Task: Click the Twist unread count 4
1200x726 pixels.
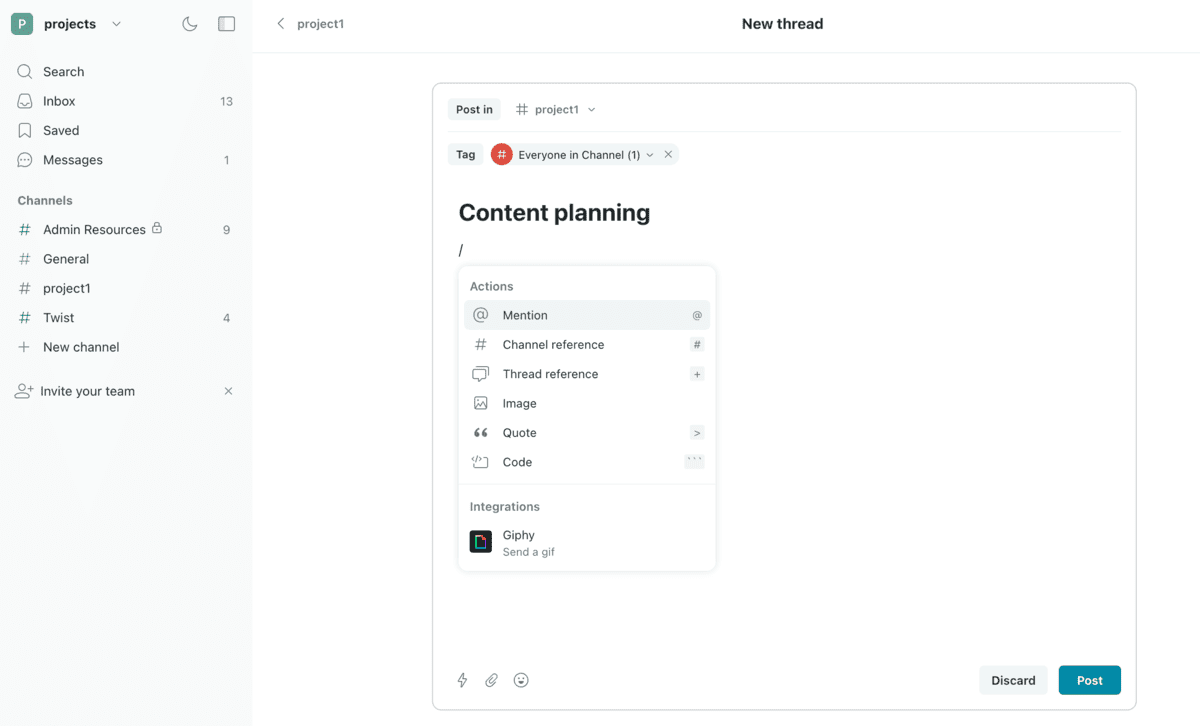Action: point(226,318)
